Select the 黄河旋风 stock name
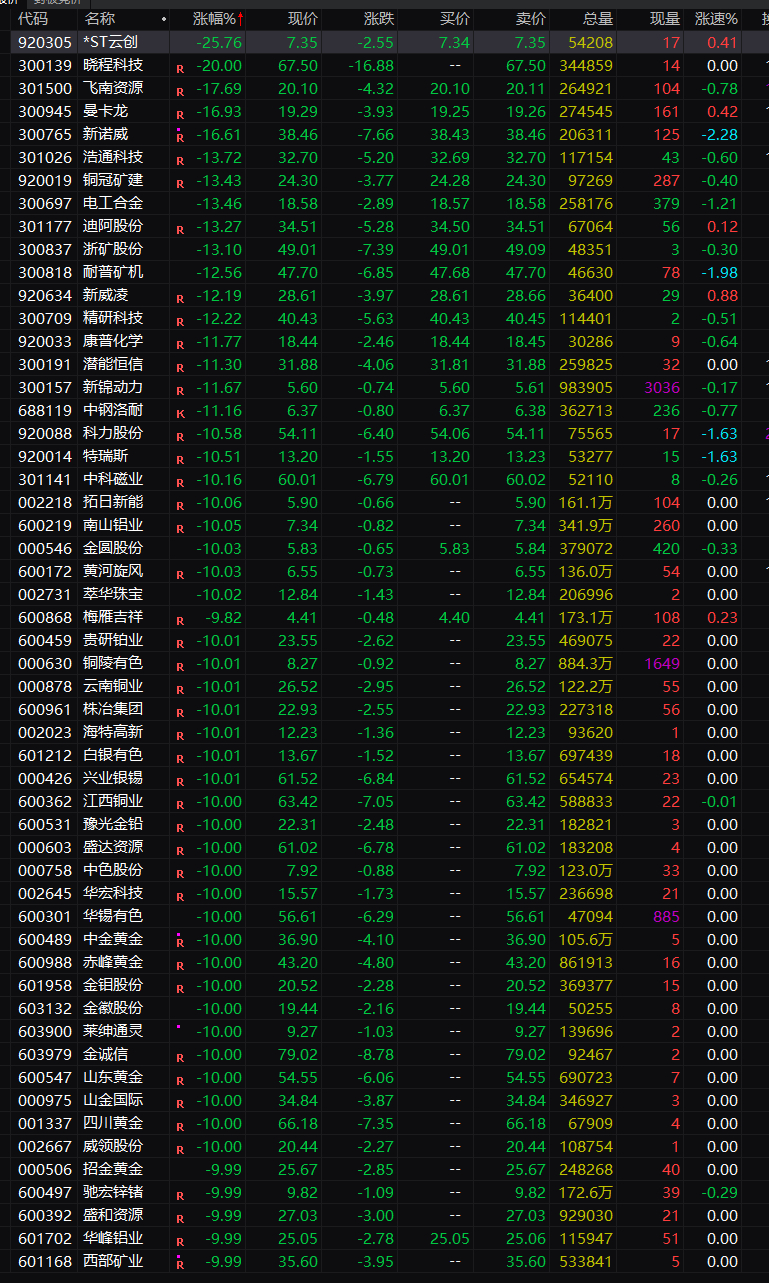This screenshot has width=769, height=1283. pos(113,571)
